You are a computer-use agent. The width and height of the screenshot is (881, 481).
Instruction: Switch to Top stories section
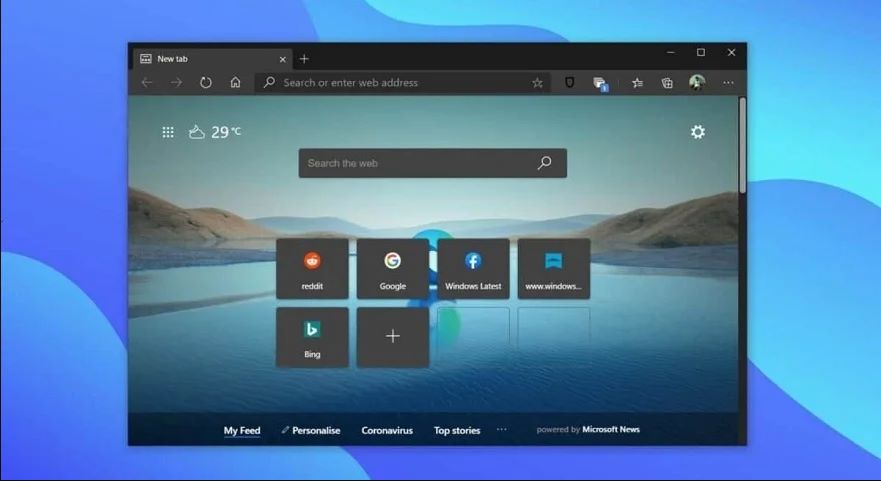coord(457,430)
